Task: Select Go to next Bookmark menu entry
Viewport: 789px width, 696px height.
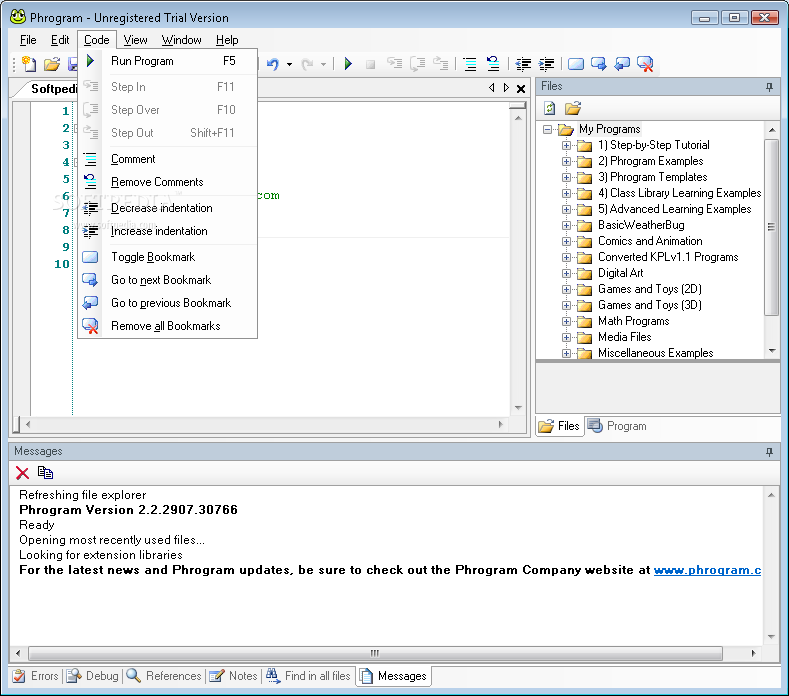Action: (x=168, y=280)
